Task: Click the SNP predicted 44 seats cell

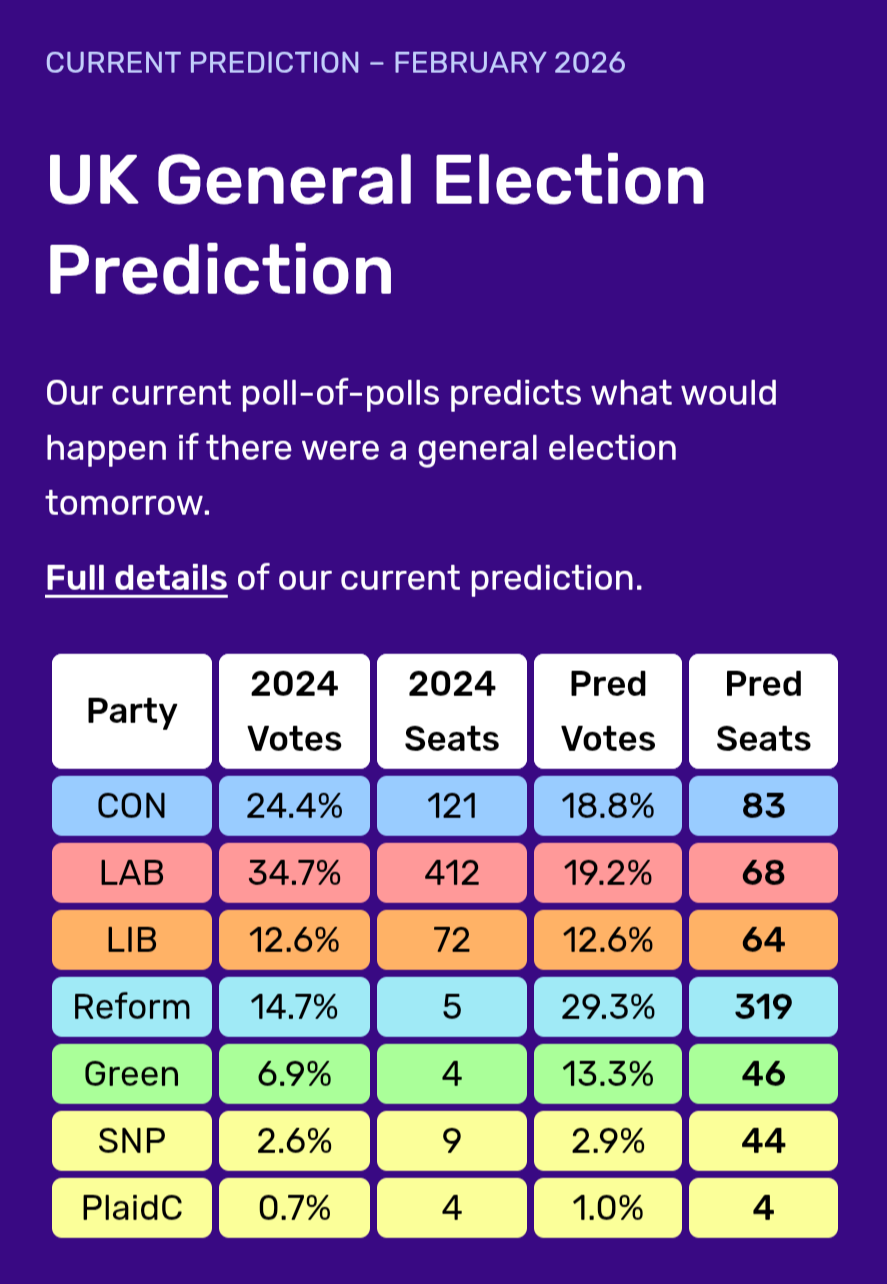Action: [764, 1140]
